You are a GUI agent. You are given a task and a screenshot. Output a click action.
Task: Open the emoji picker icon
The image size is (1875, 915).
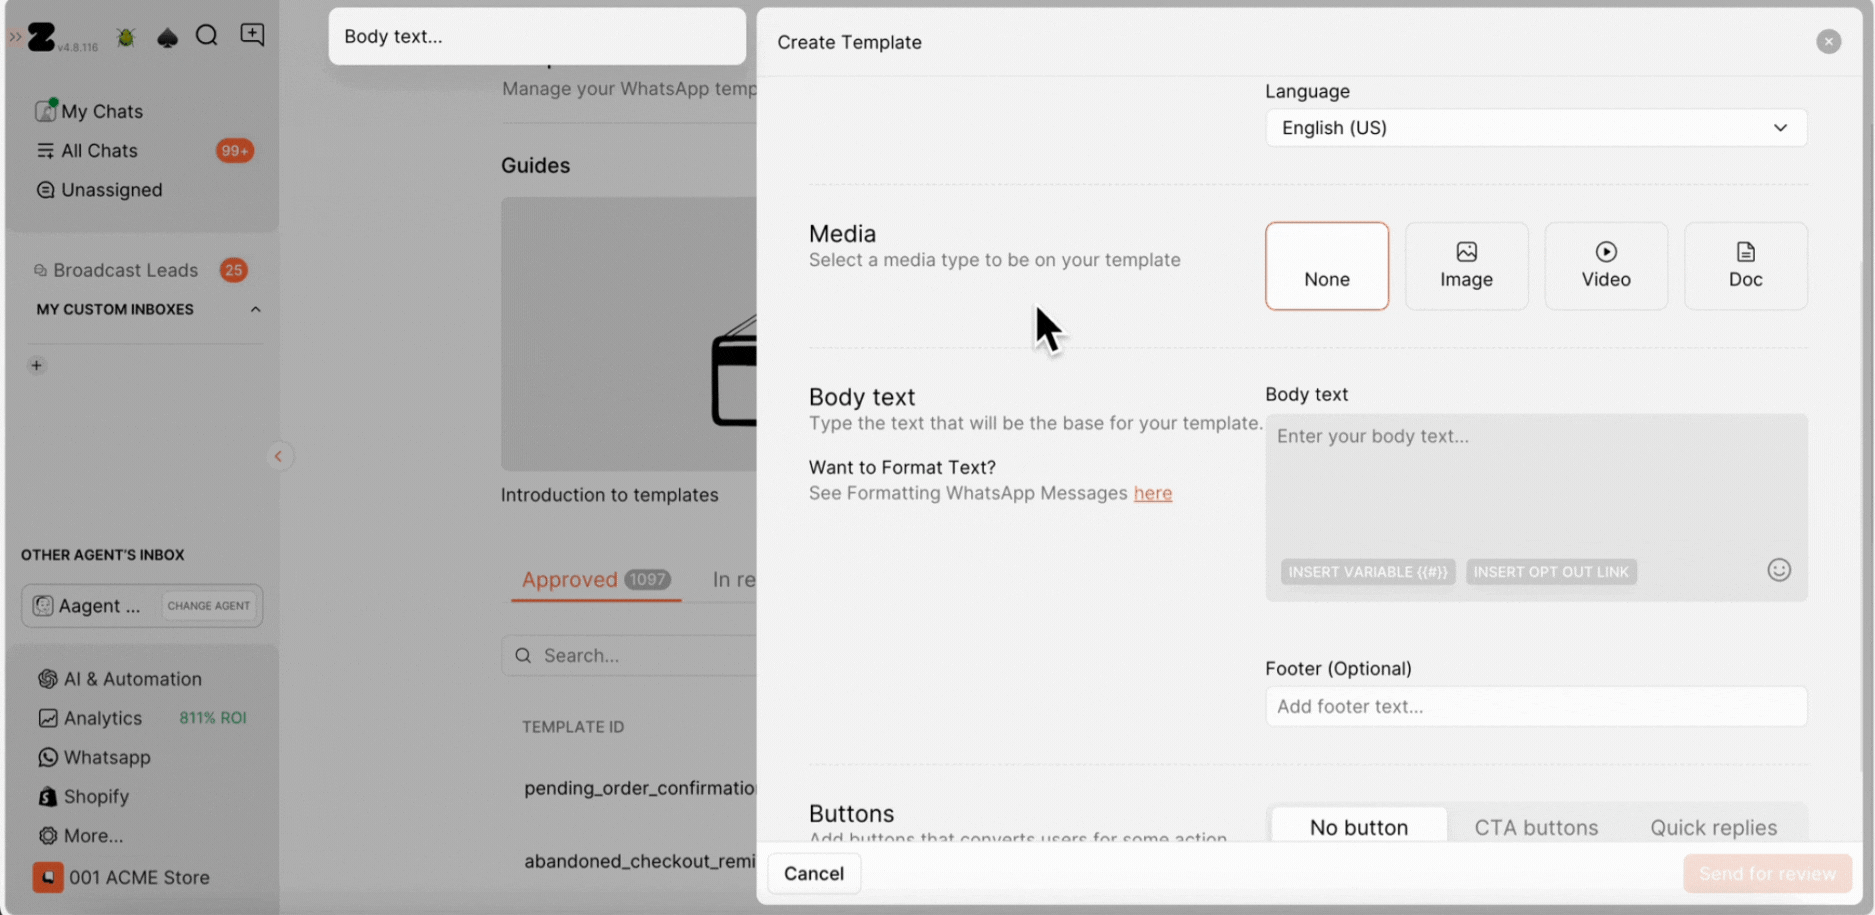point(1779,570)
